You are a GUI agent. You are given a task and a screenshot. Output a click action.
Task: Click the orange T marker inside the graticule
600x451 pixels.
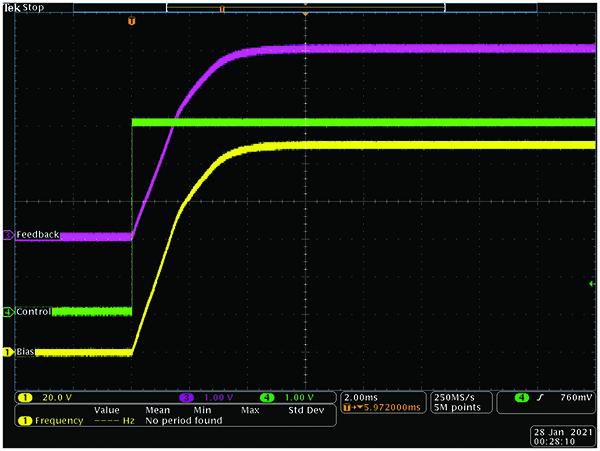point(130,20)
